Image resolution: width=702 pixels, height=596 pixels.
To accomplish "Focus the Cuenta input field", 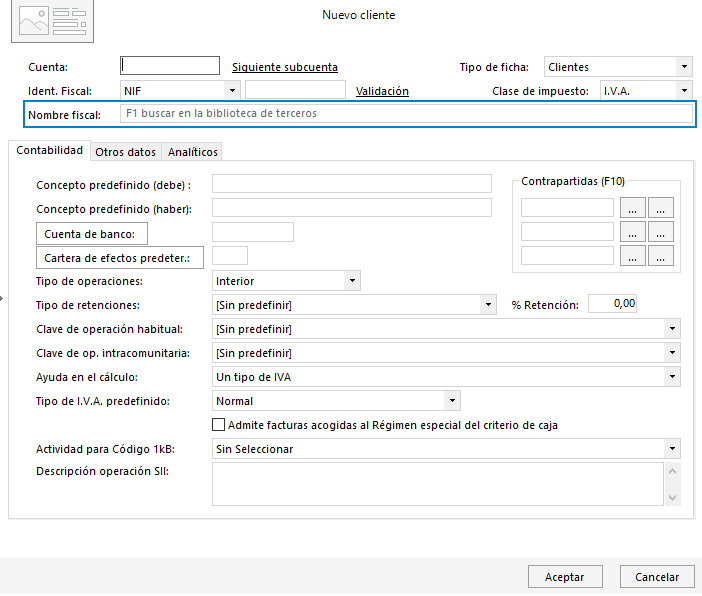I will 170,66.
